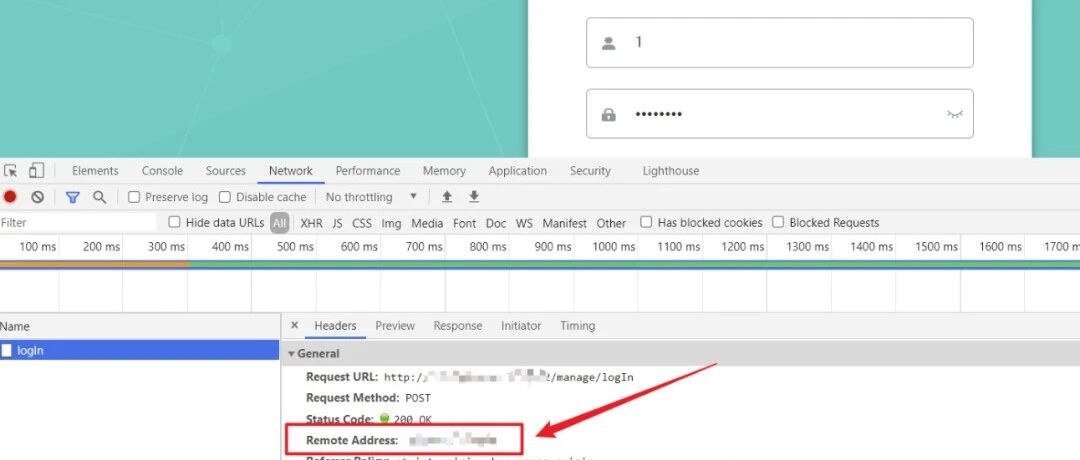Filter requests by WS

[524, 223]
